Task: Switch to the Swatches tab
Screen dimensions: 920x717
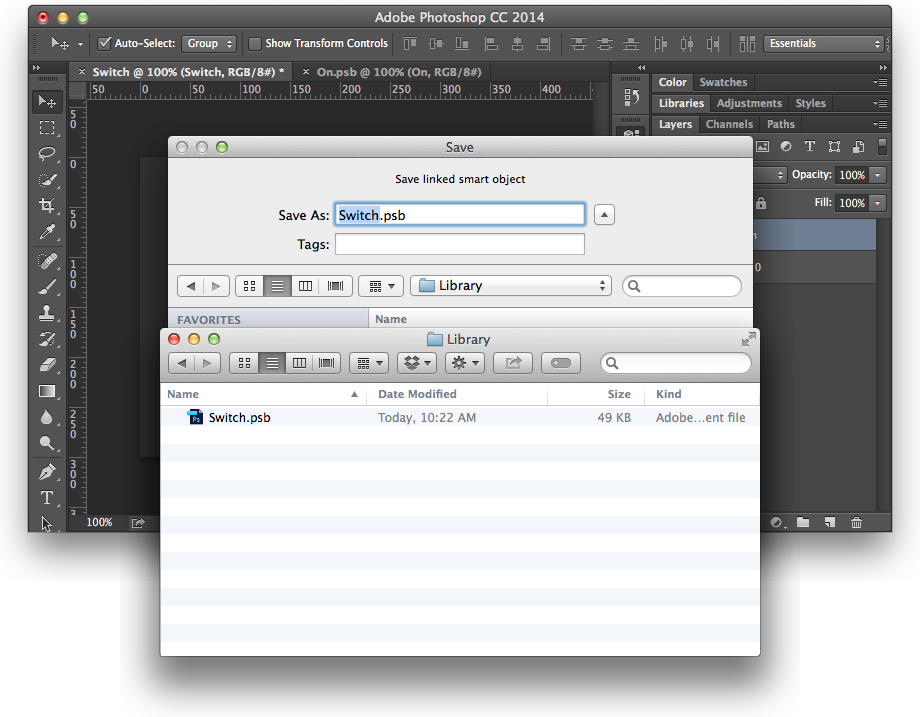Action: point(723,82)
